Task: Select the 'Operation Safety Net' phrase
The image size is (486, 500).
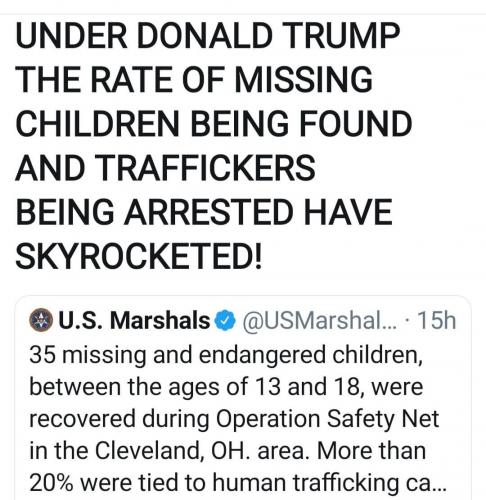Action: [327, 419]
